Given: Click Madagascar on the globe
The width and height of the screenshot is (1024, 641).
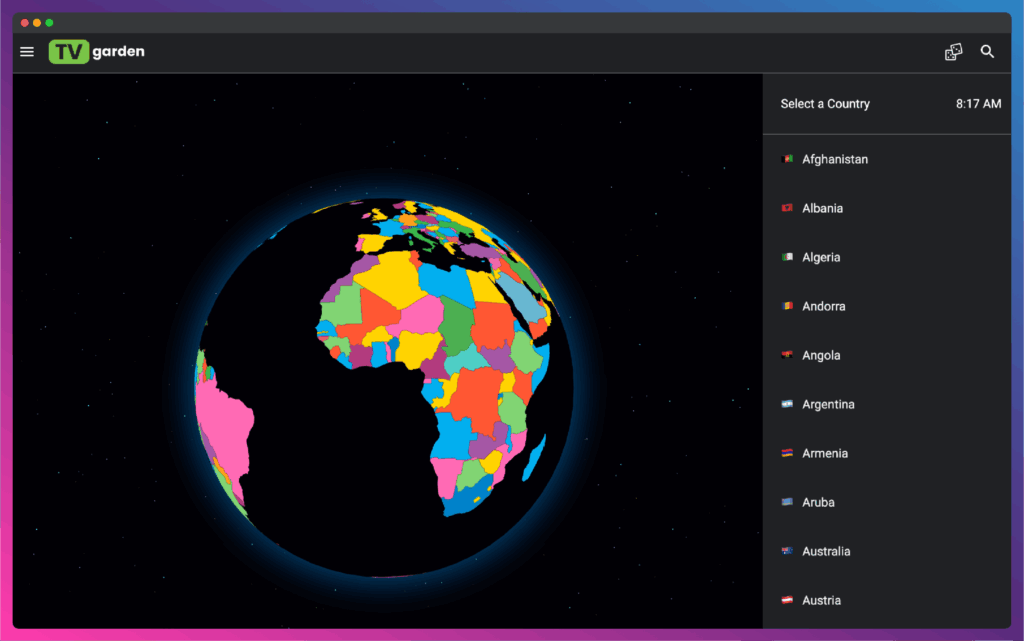Looking at the screenshot, I should (x=534, y=458).
